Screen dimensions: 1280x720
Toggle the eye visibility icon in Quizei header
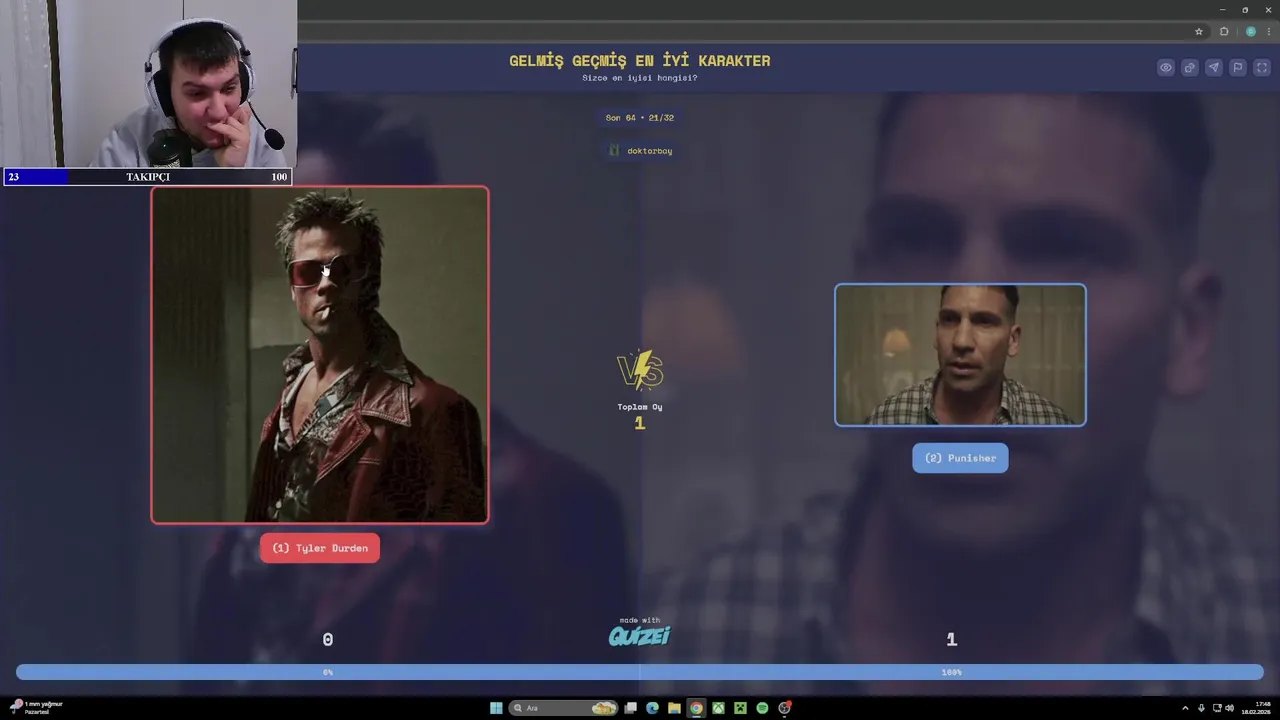pyautogui.click(x=1166, y=68)
